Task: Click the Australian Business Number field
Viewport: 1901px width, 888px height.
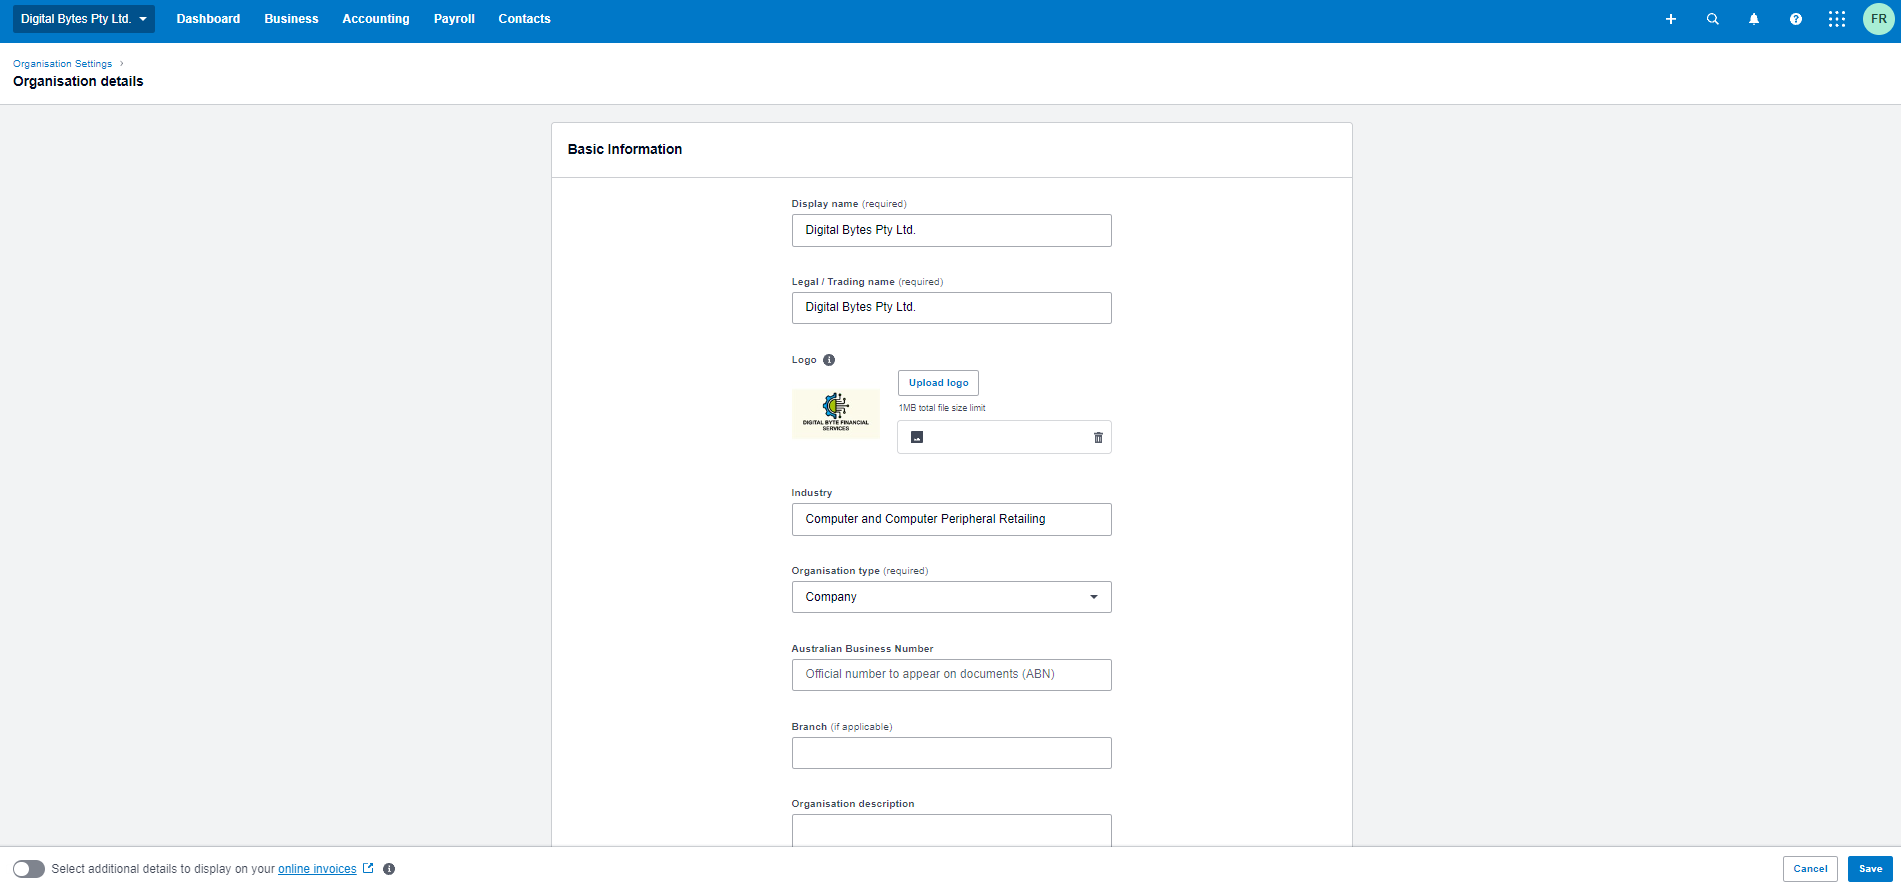Action: tap(951, 675)
